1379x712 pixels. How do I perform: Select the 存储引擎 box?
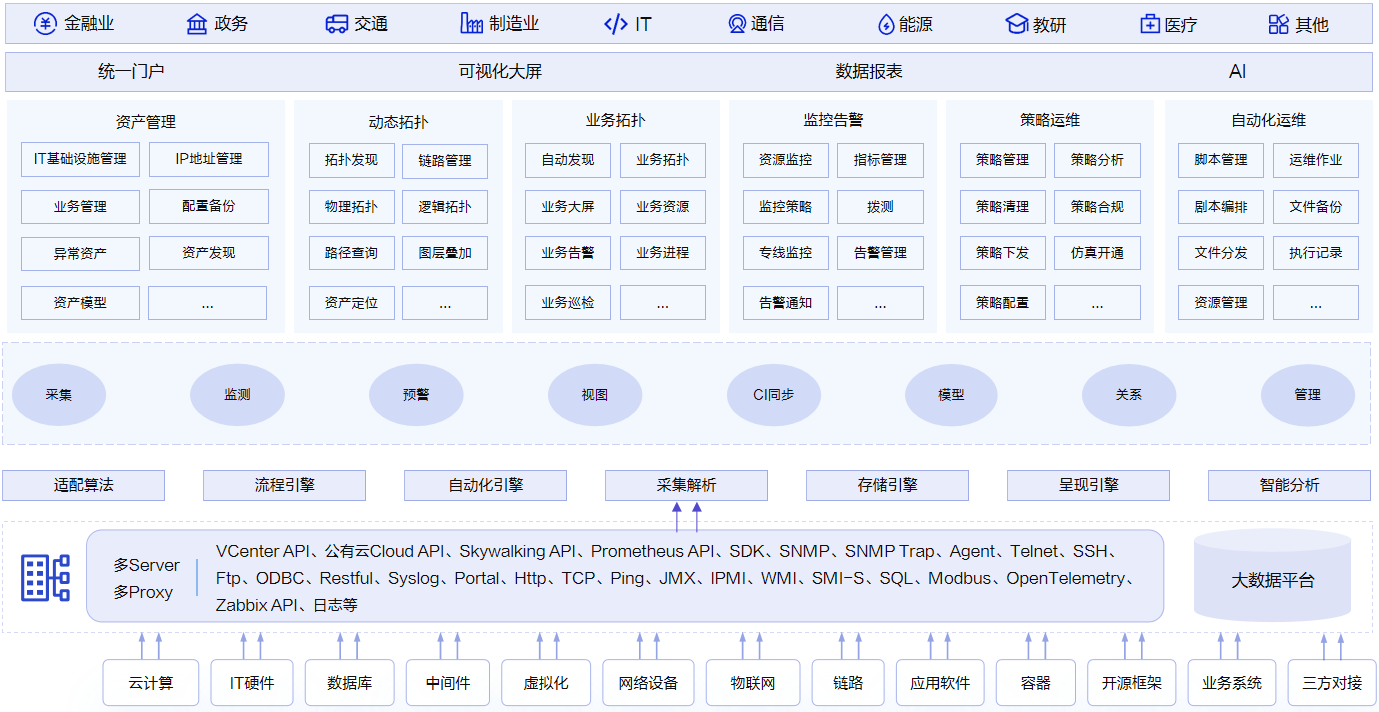coord(887,485)
